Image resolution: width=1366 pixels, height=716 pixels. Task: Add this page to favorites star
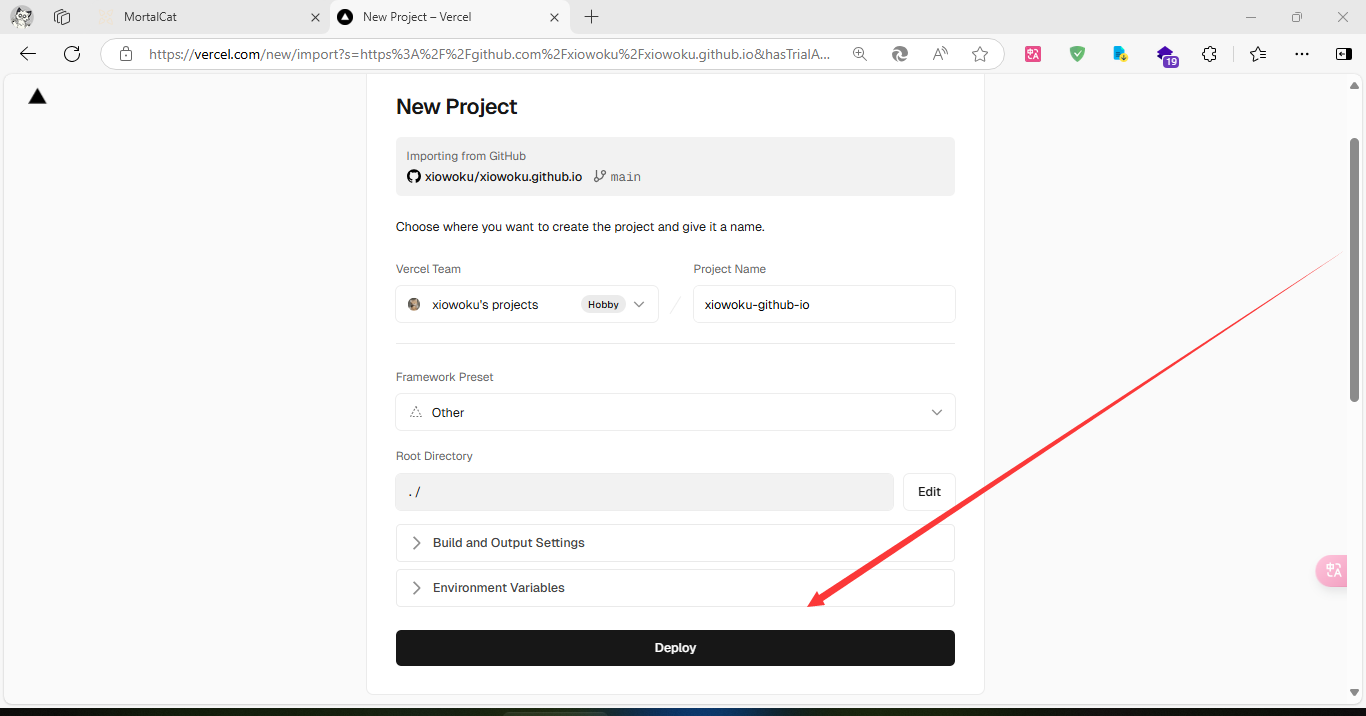tap(980, 54)
